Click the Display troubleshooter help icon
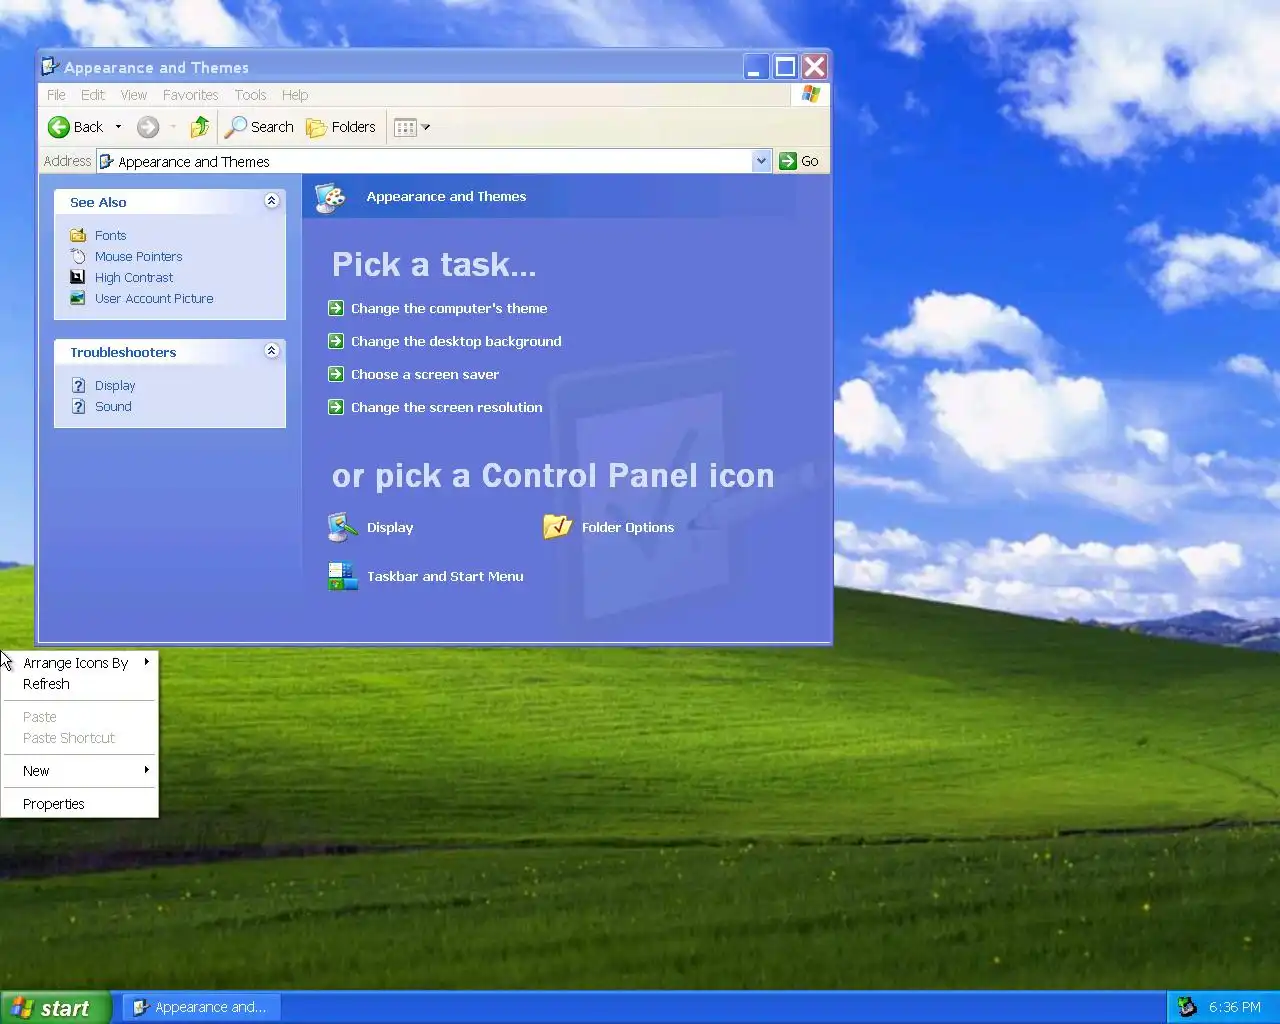Screen dimensions: 1280x1024 tap(78, 385)
